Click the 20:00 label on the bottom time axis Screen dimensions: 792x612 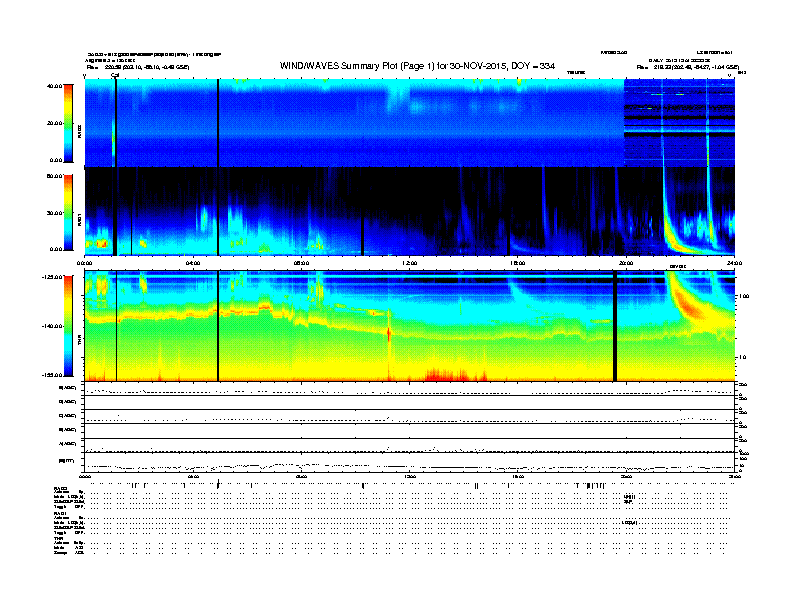pyautogui.click(x=626, y=476)
